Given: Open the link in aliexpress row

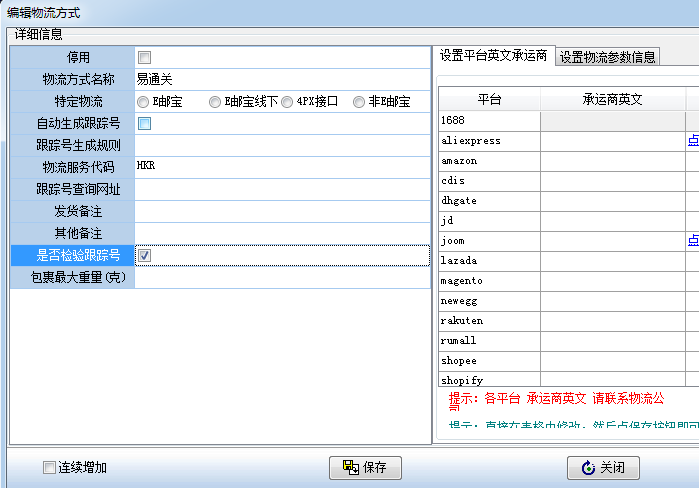Looking at the screenshot, I should click(693, 141).
